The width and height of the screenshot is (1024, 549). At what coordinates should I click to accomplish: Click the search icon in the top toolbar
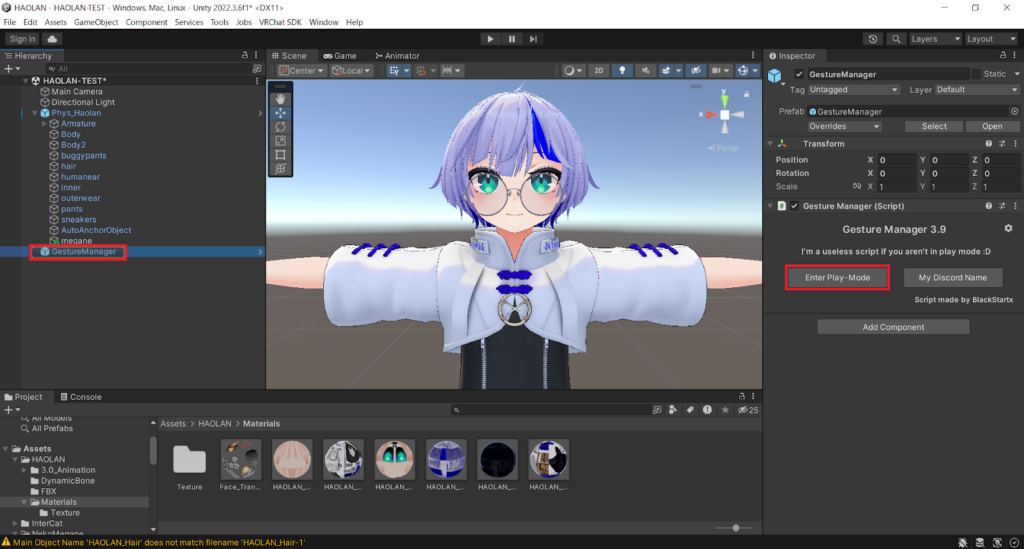pos(896,39)
